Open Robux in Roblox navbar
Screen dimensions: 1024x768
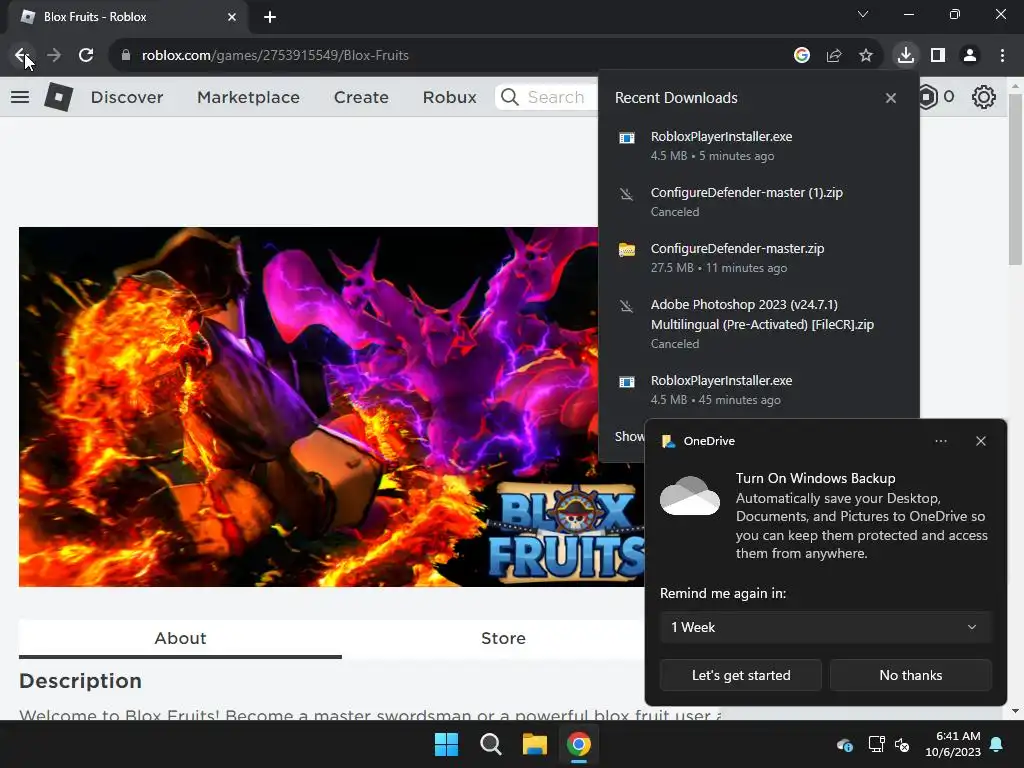[x=449, y=97]
